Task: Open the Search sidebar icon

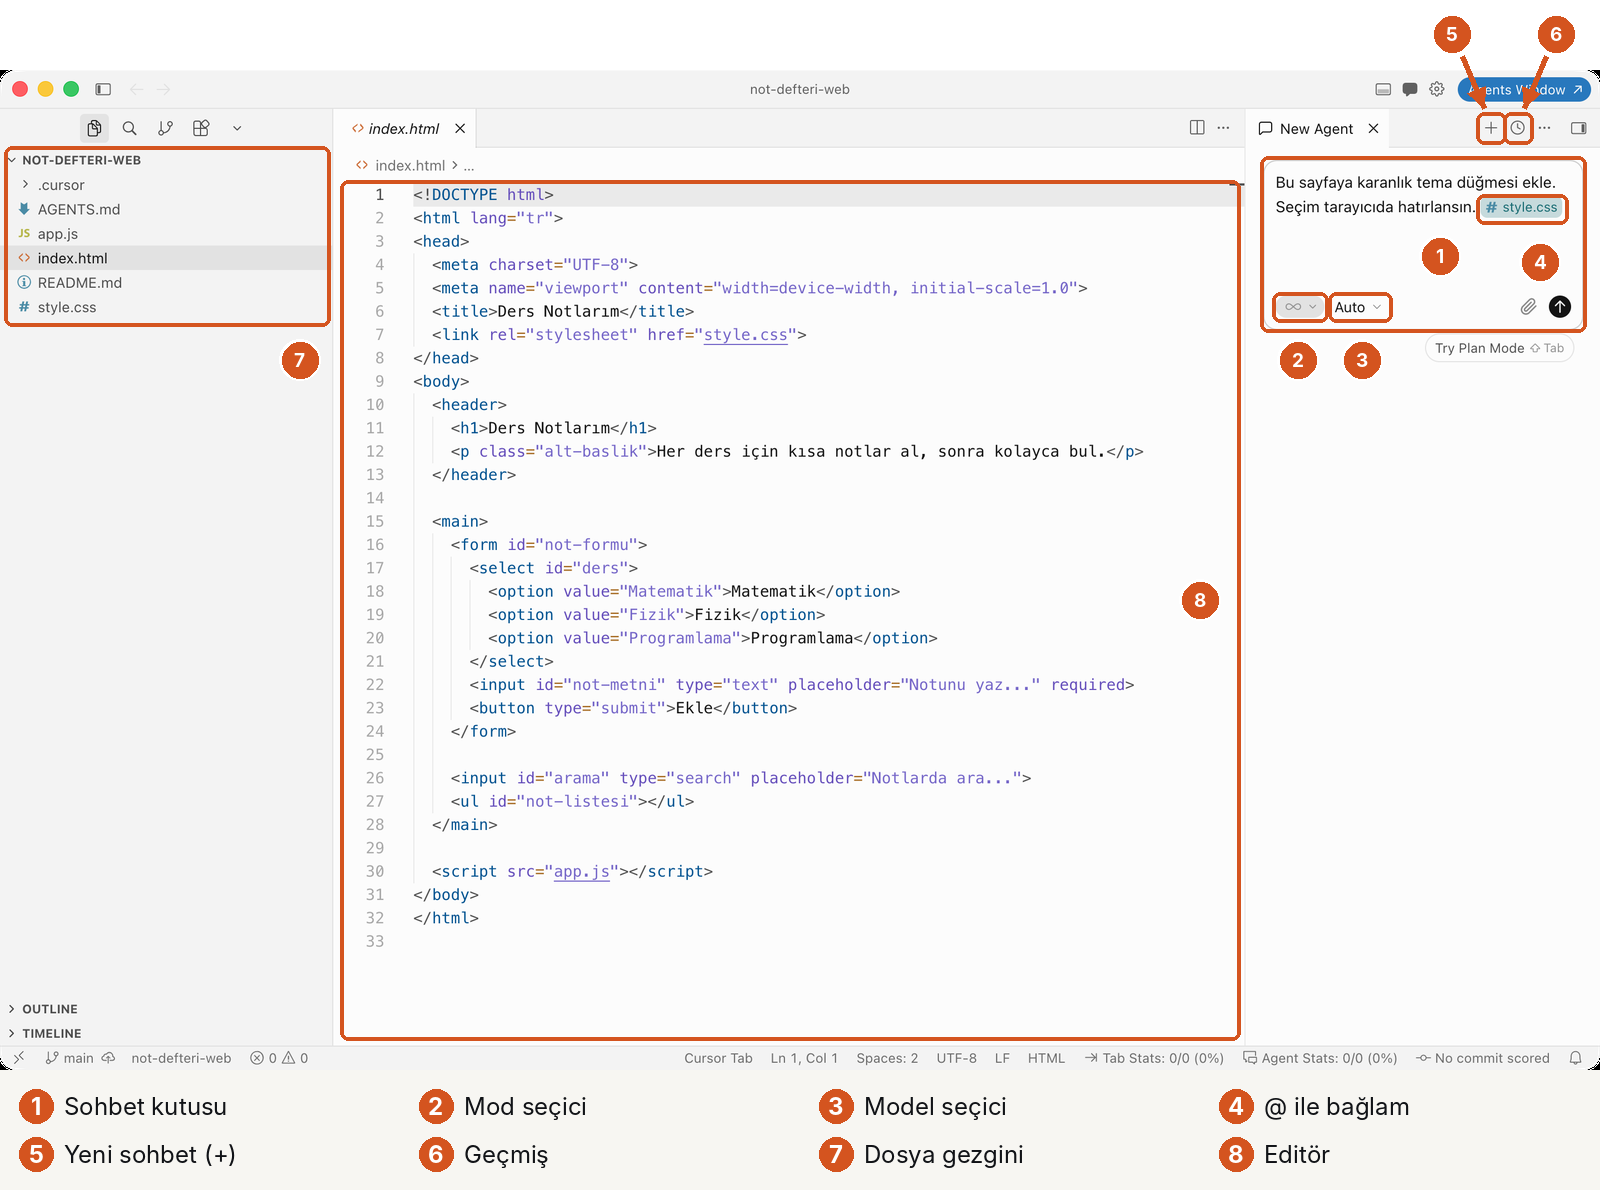Action: click(x=130, y=128)
